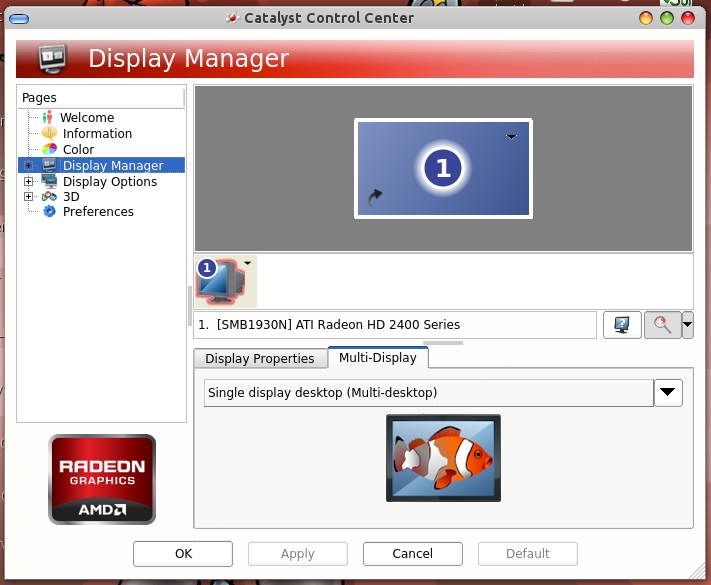Click the OK button

tap(183, 554)
